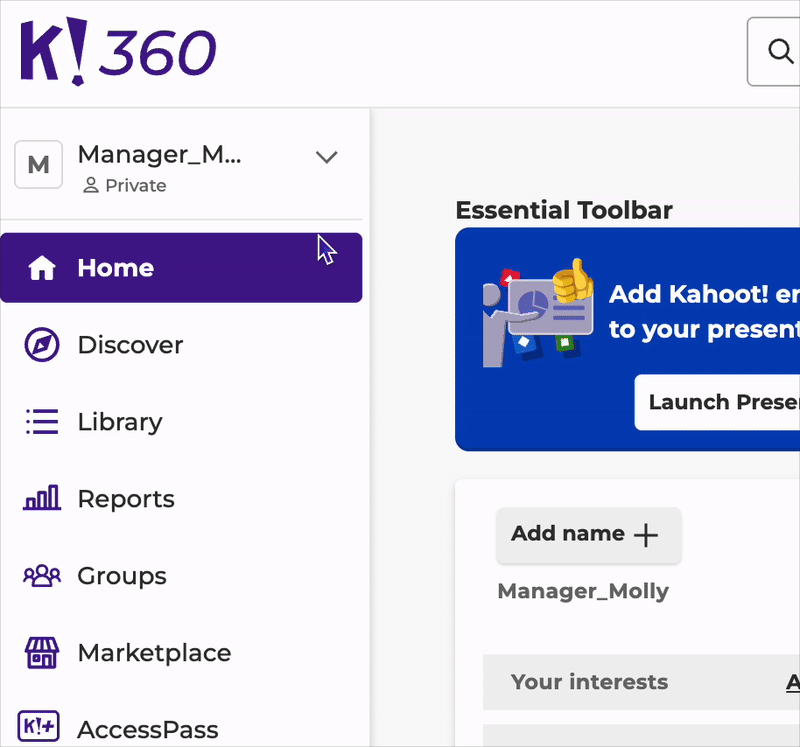Screen dimensions: 800x747
Task: Open the Marketplace storefront icon
Action: (x=42, y=653)
